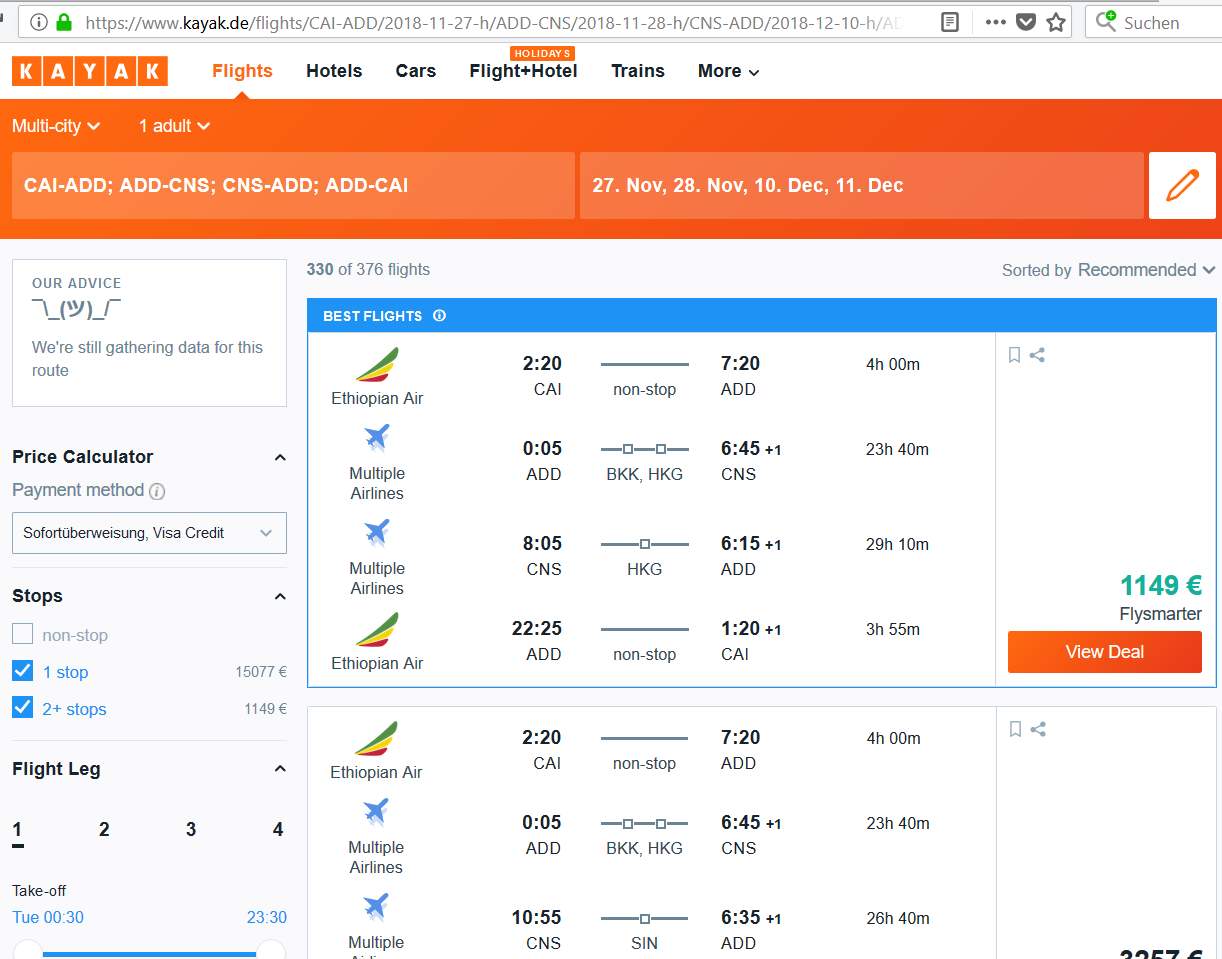Uncheck the 1 stop filter
The image size is (1222, 959).
(23, 671)
